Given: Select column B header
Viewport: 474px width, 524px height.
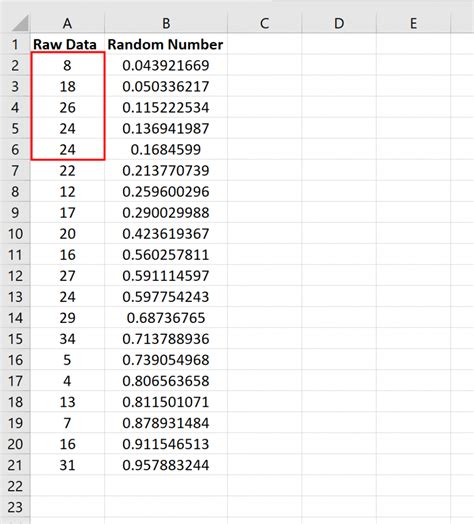Looking at the screenshot, I should point(166,23).
